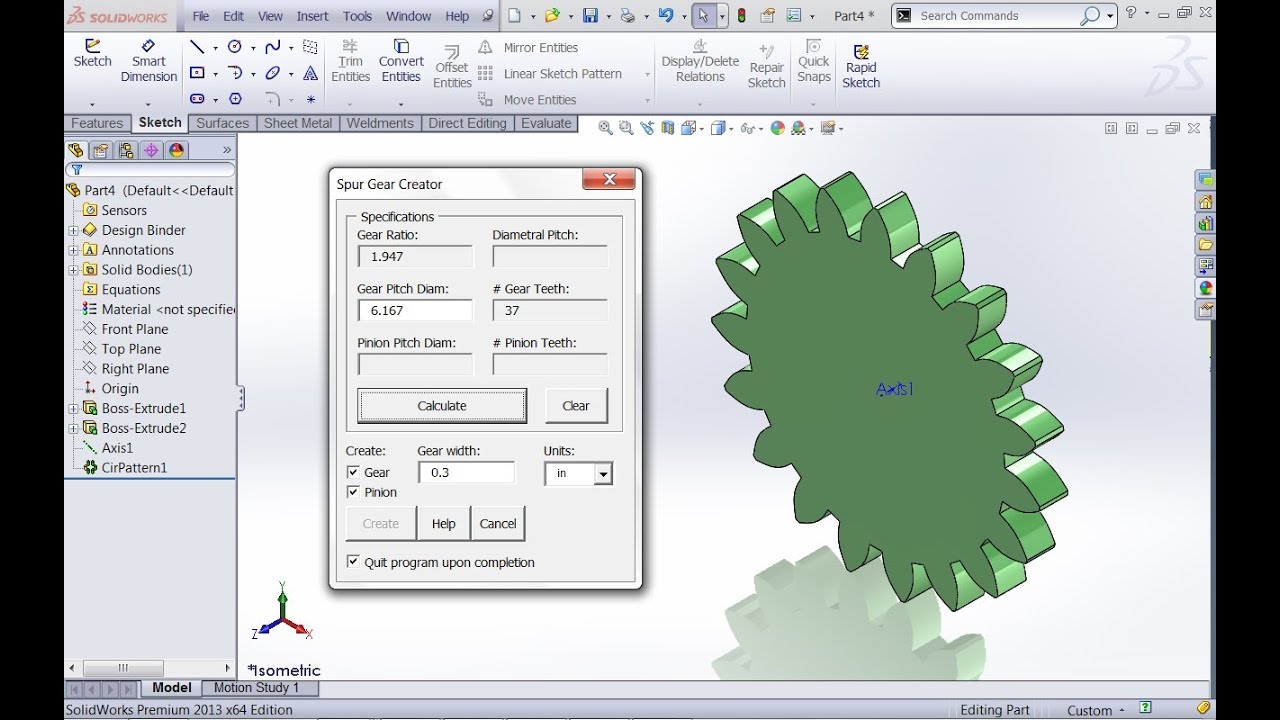The image size is (1280, 720).
Task: Click the Cancel button
Action: pyautogui.click(x=498, y=523)
